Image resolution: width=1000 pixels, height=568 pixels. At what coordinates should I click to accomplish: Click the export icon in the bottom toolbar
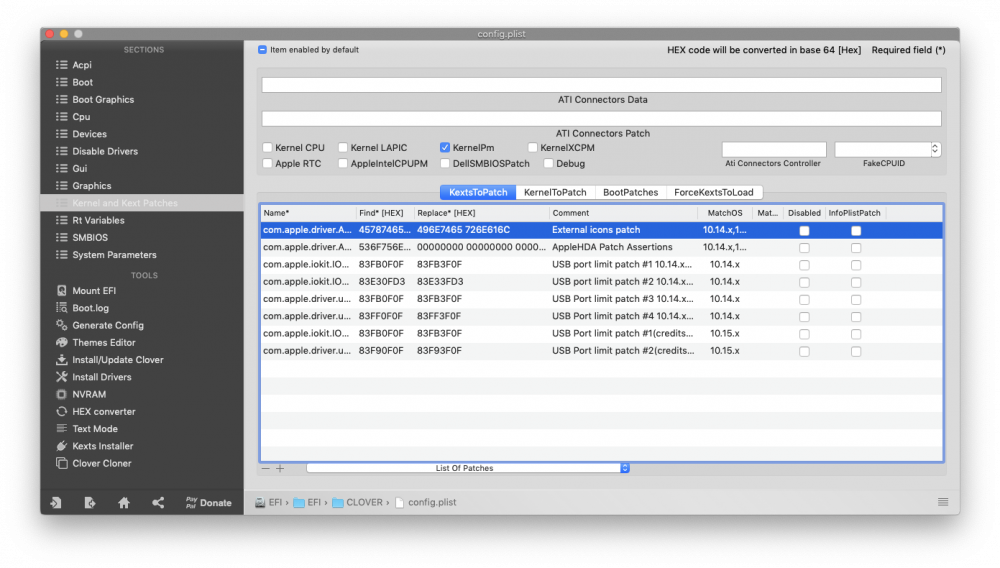[90, 502]
